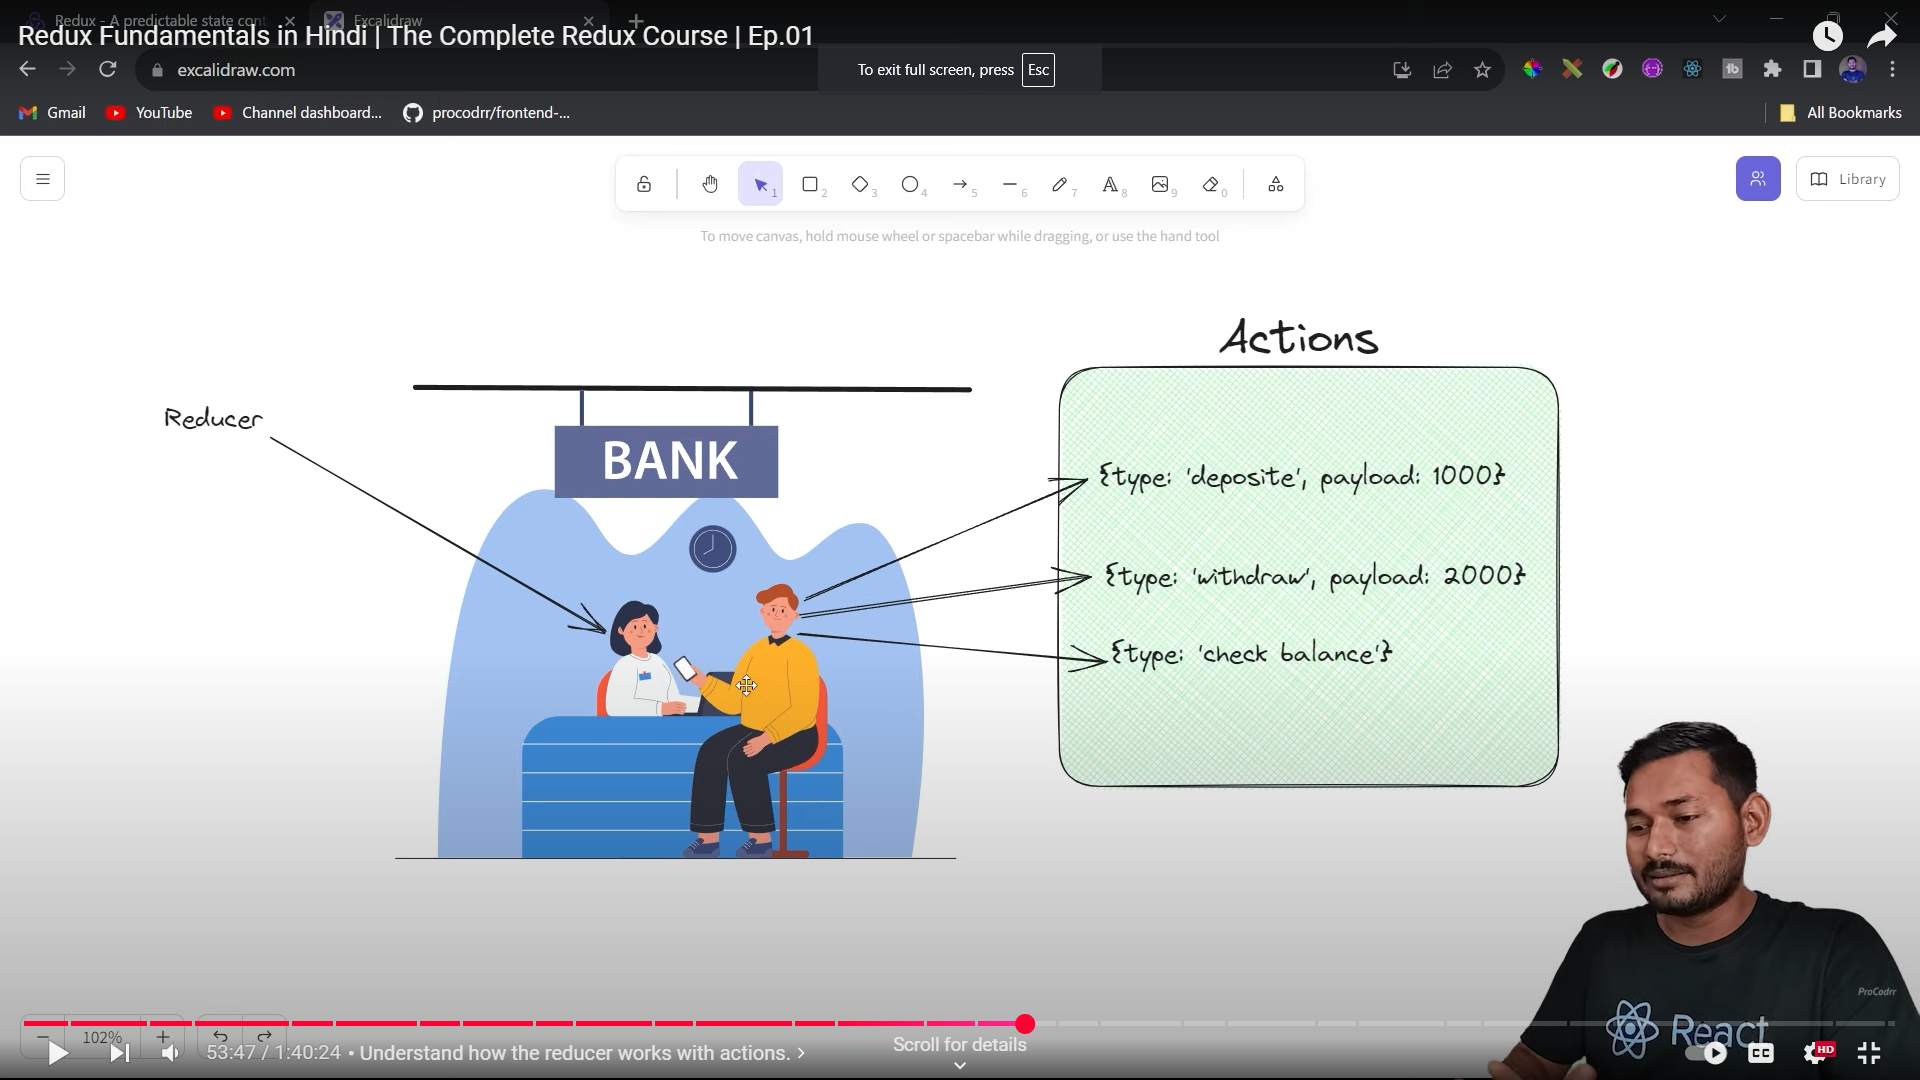Open YouTube bookmark in bookmarks bar
The image size is (1920, 1080).
pos(150,113)
